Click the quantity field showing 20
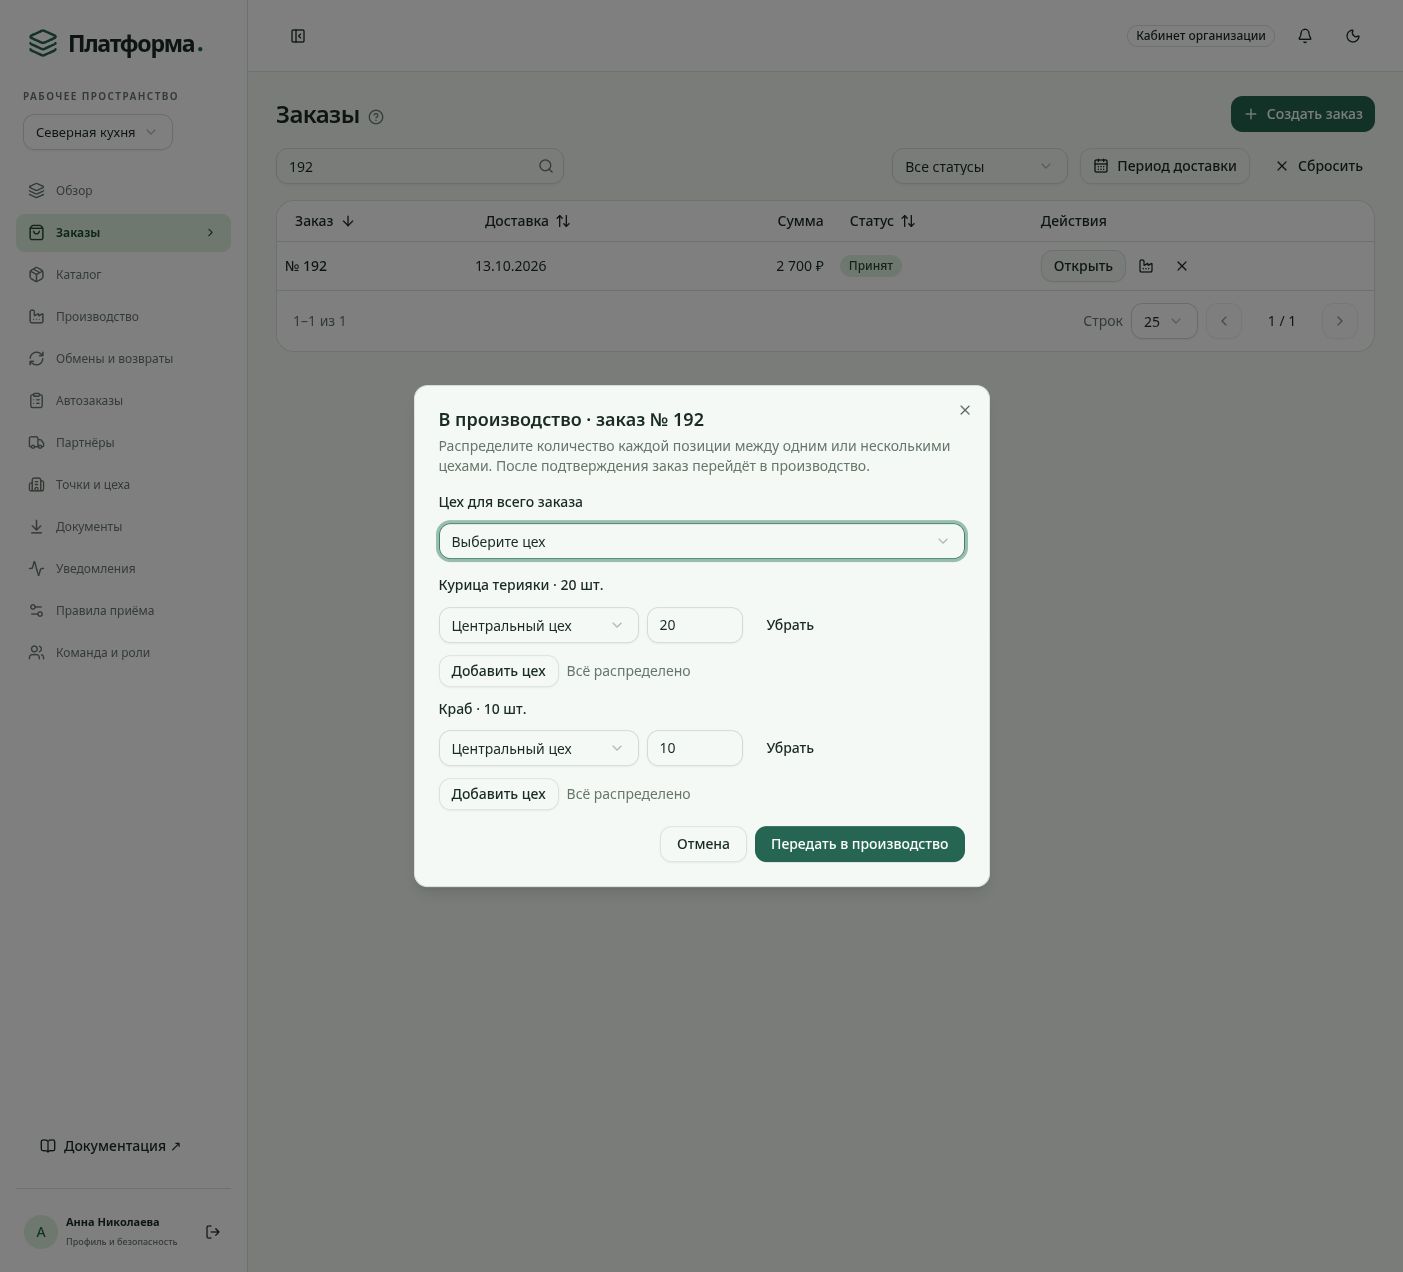1403x1272 pixels. [x=695, y=625]
